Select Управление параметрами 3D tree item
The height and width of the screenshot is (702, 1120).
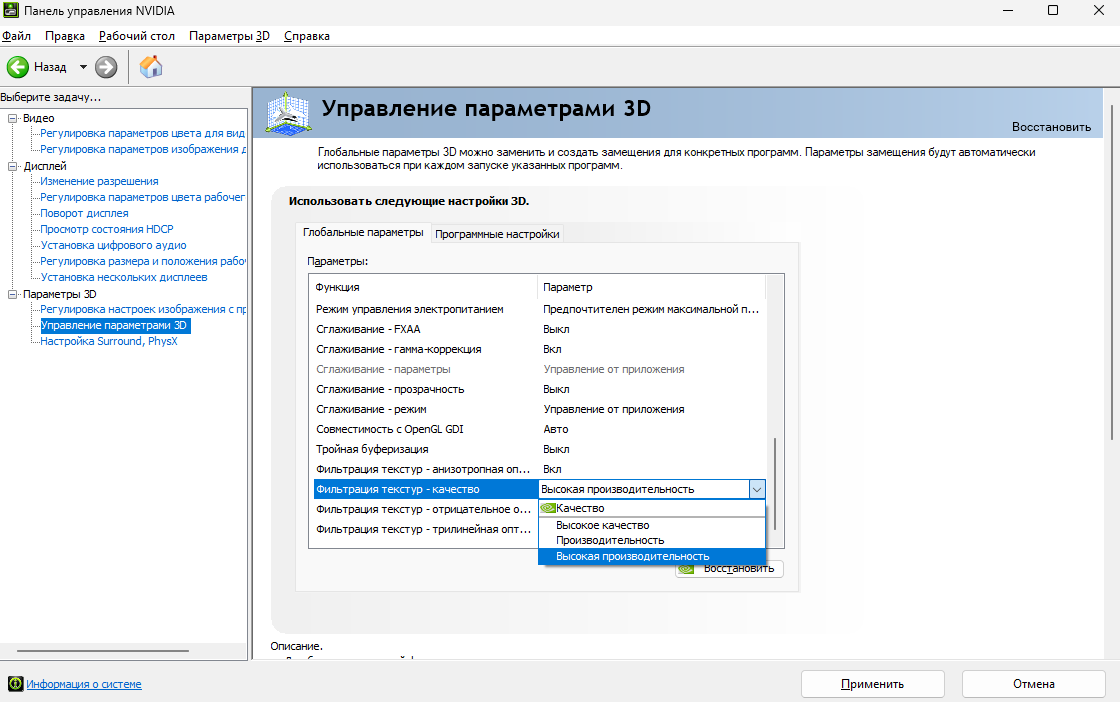(x=114, y=325)
